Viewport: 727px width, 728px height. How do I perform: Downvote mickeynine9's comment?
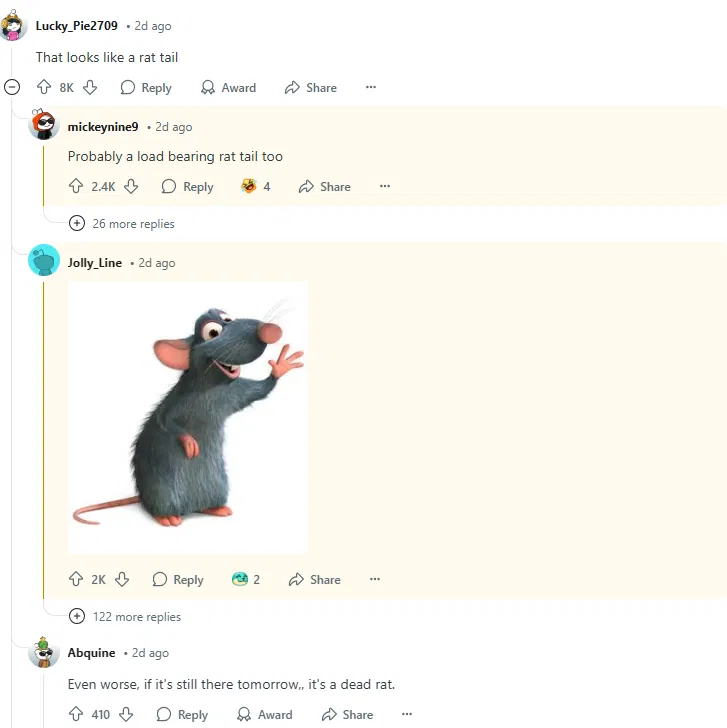(x=131, y=186)
